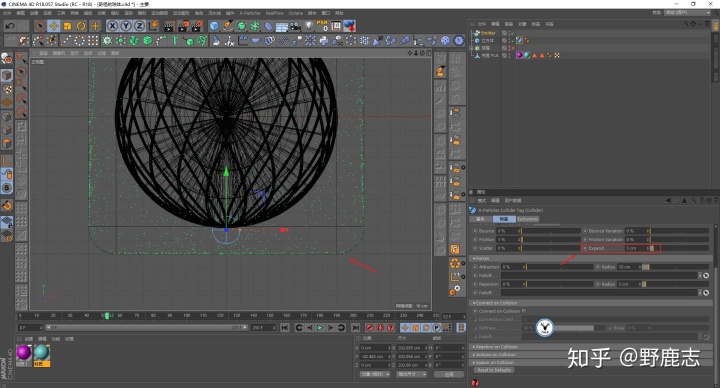Activate the Rotate tool
The height and width of the screenshot is (388, 720).
point(81,26)
